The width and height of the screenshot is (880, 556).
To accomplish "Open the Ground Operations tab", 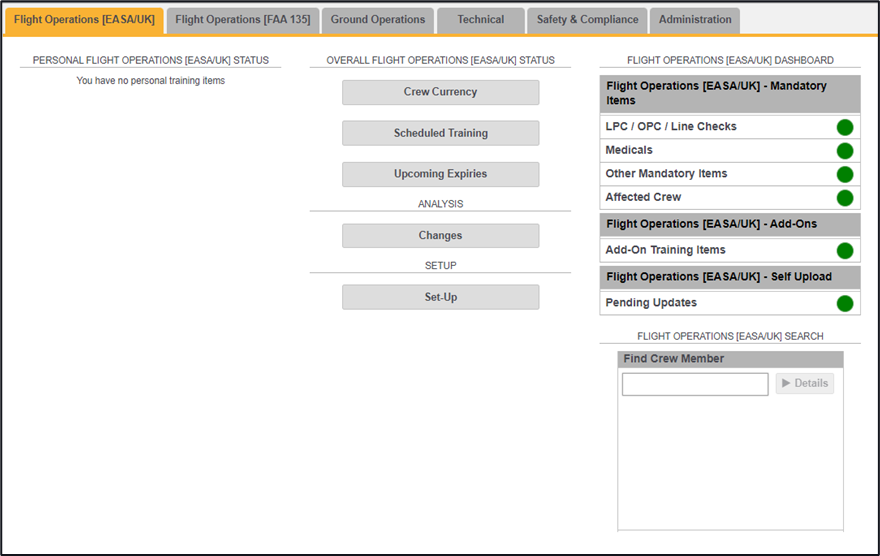I will [x=378, y=20].
